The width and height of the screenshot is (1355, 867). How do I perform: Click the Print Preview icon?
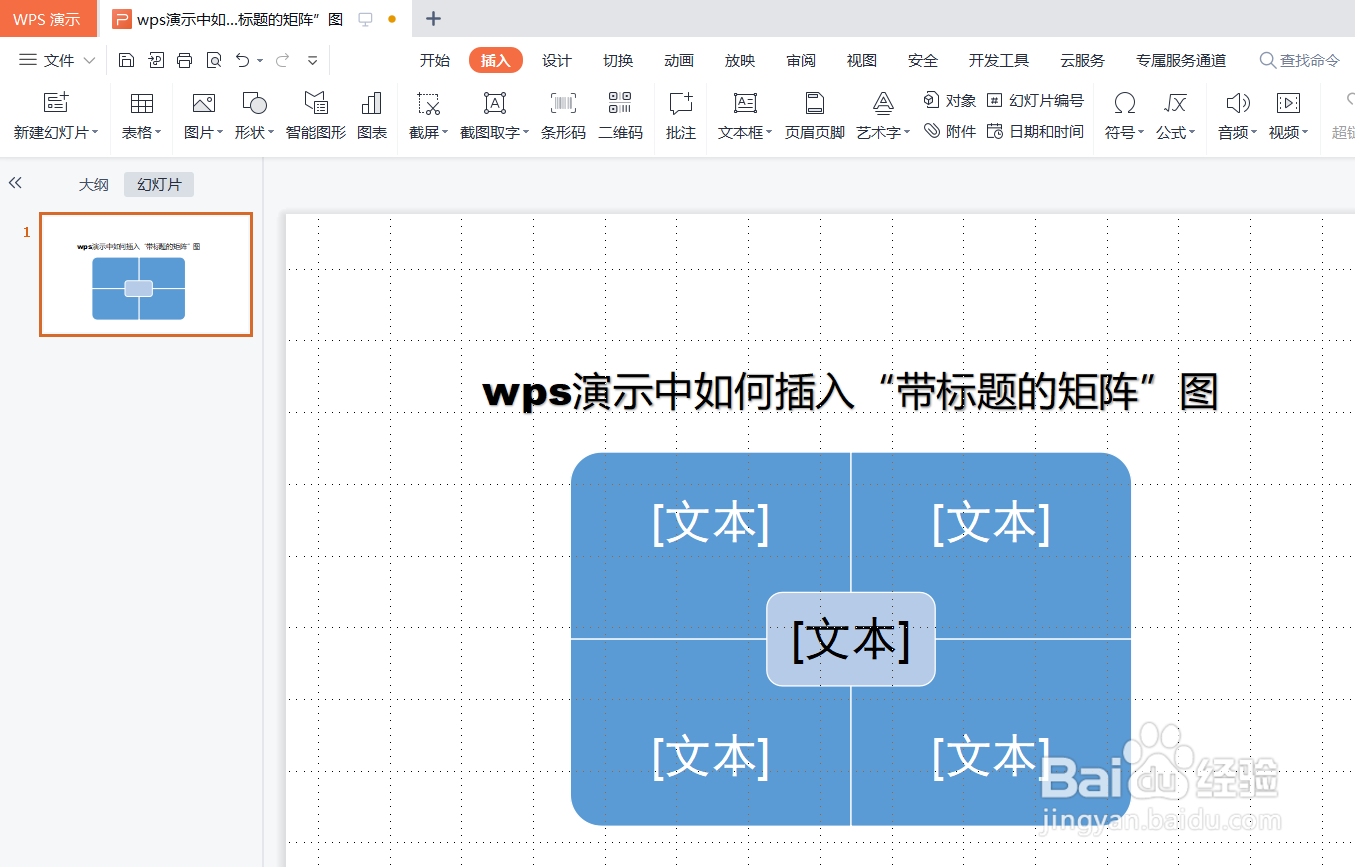click(x=213, y=60)
